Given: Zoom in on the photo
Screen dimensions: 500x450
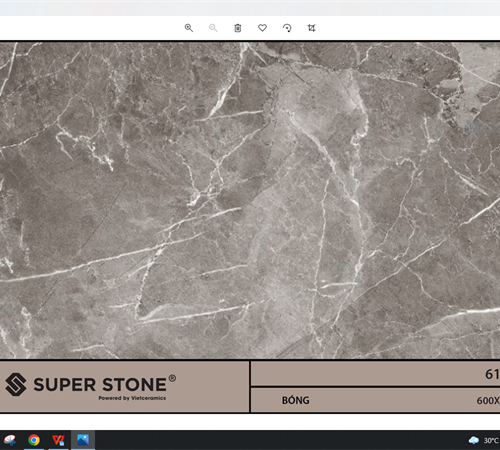Looking at the screenshot, I should [x=189, y=28].
